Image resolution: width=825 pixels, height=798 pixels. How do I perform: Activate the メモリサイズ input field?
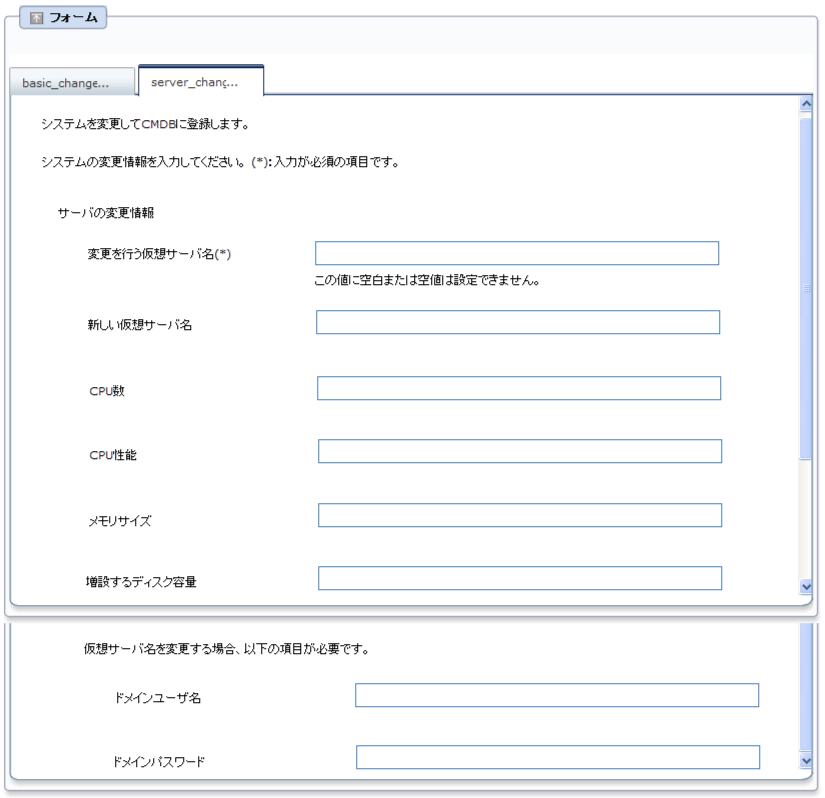coord(520,515)
